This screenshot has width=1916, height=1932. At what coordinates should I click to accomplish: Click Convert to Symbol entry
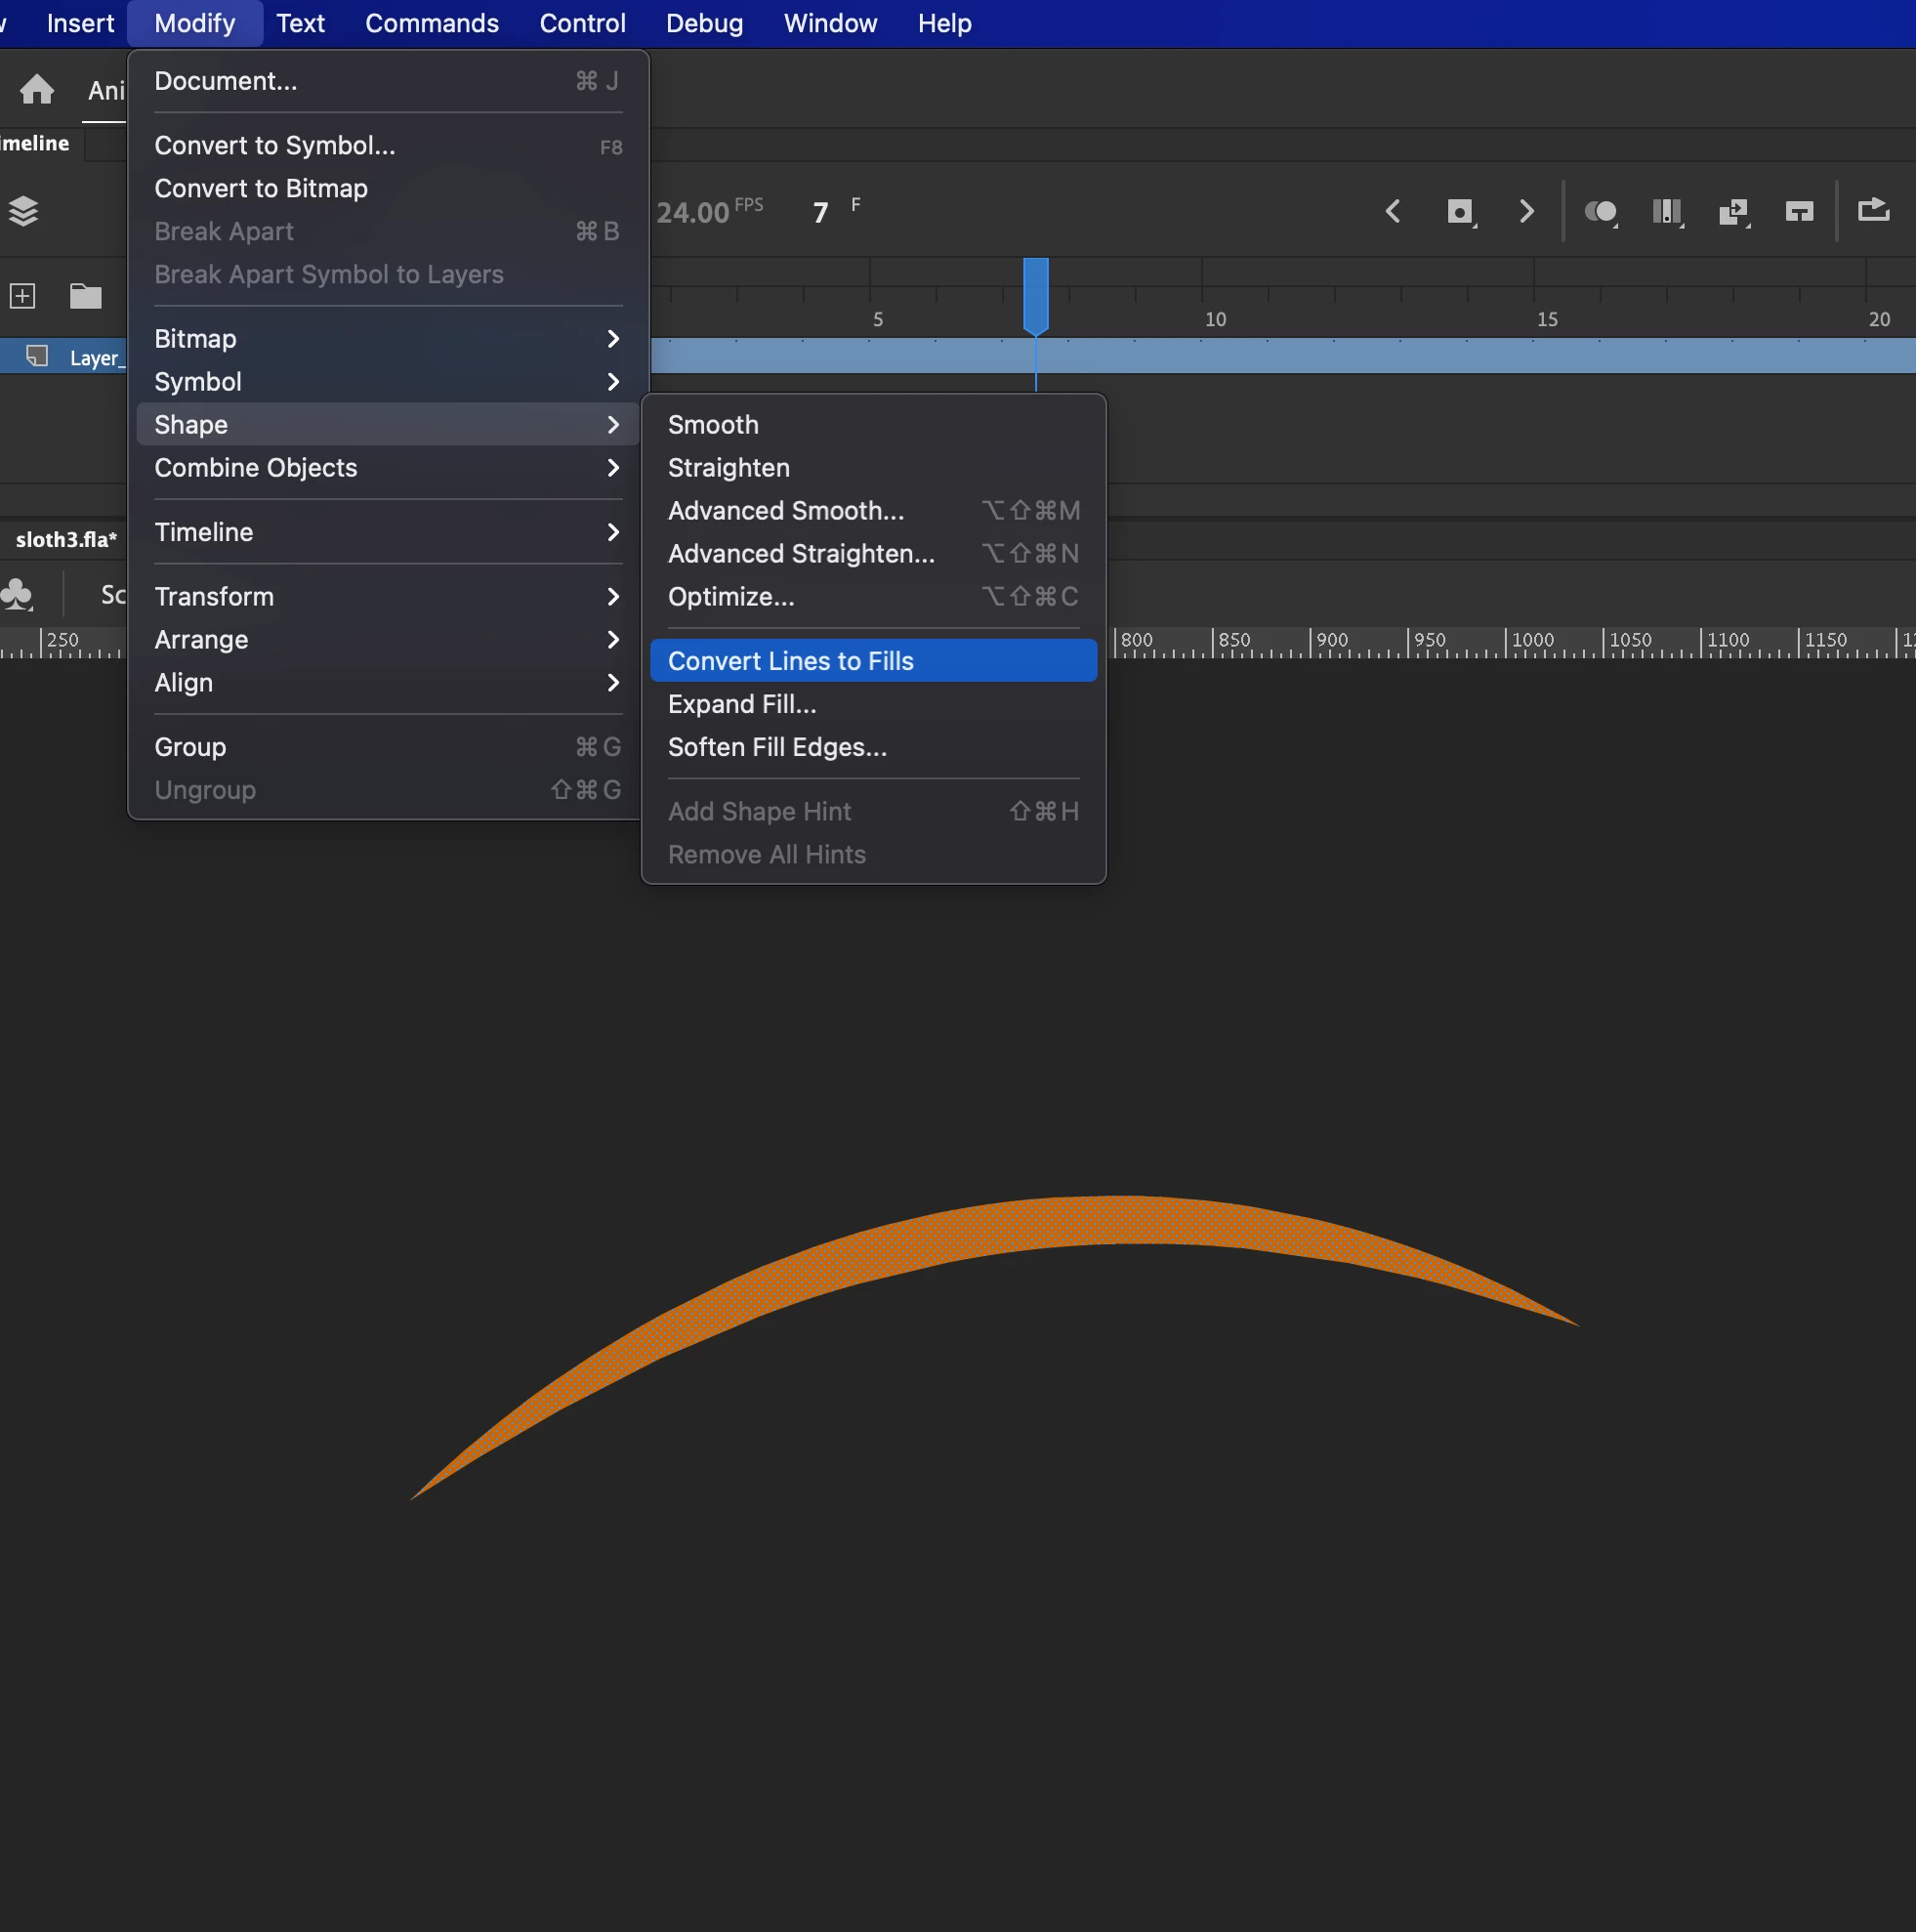click(275, 146)
